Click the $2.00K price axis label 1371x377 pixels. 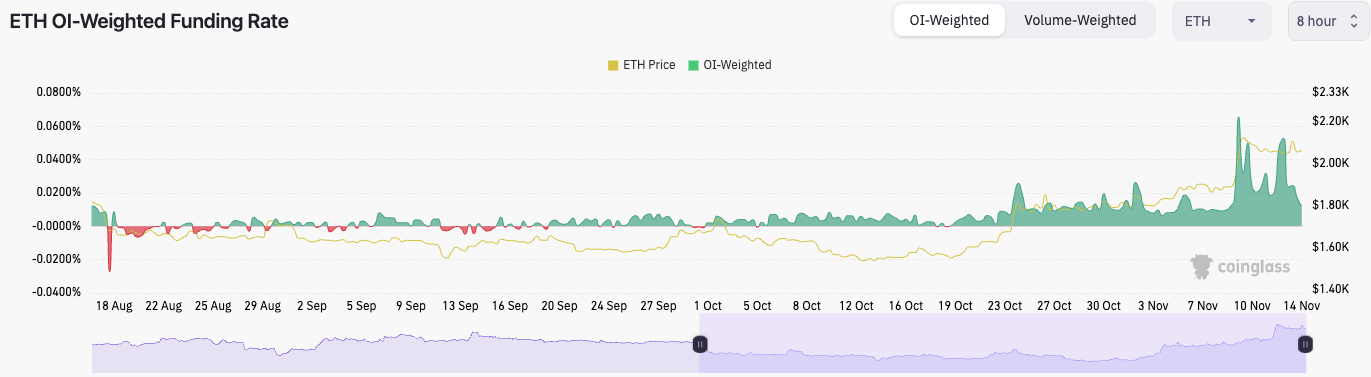coord(1331,162)
